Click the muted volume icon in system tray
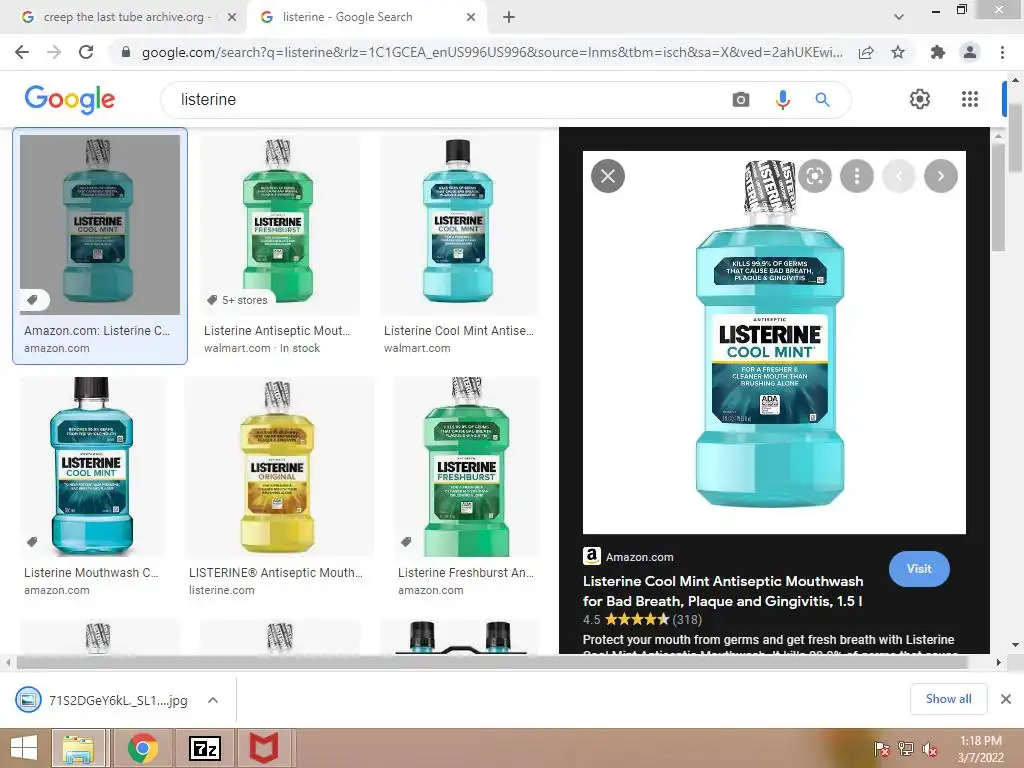 tap(930, 749)
